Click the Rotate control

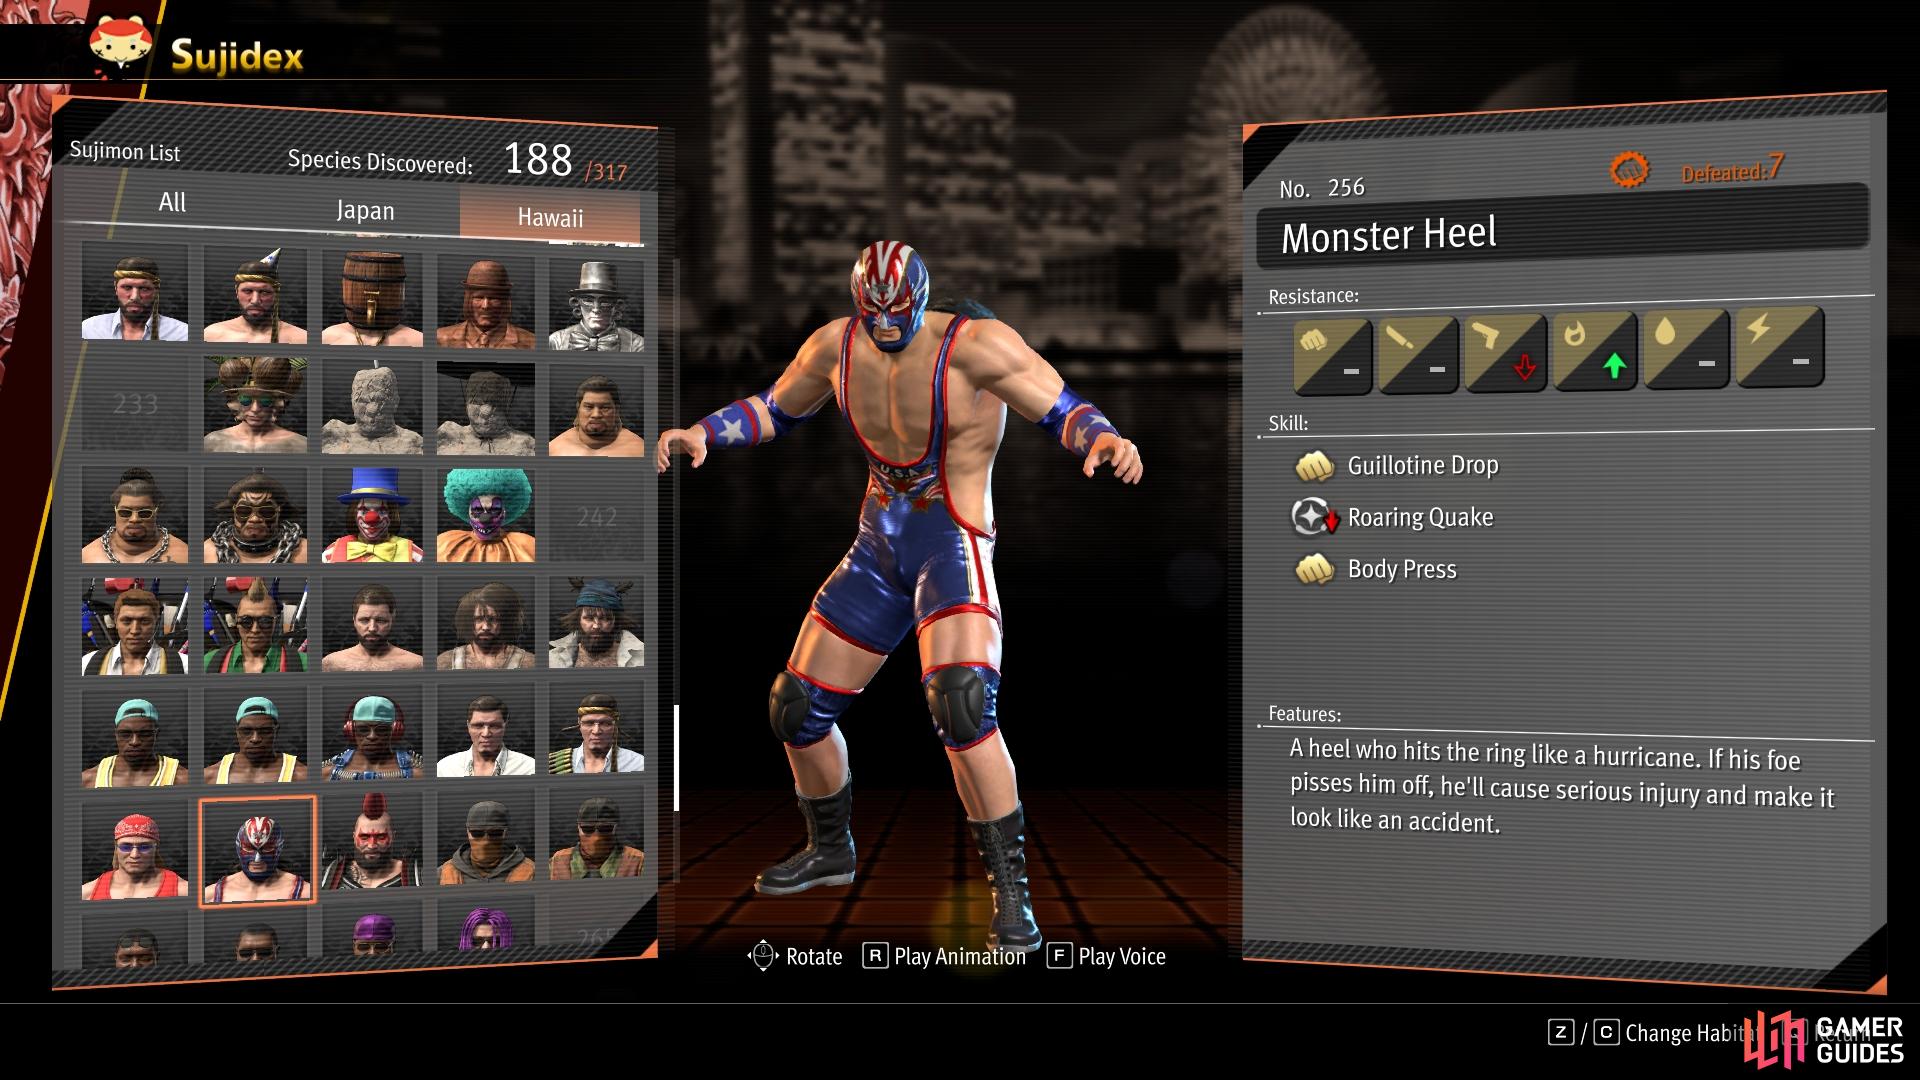pyautogui.click(x=795, y=957)
